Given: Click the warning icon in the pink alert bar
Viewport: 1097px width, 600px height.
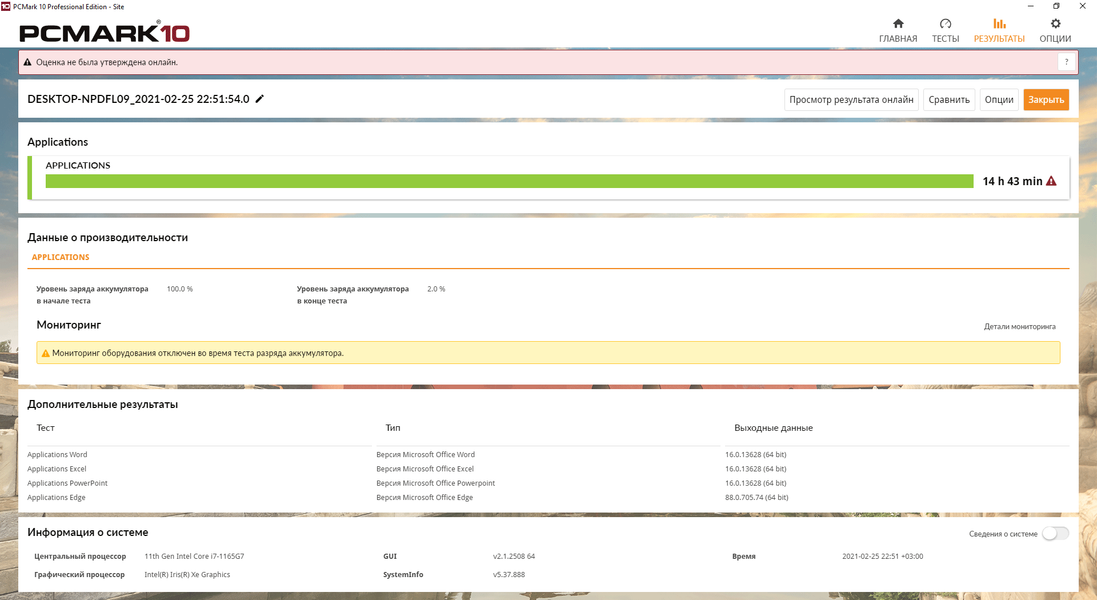Looking at the screenshot, I should 27,62.
